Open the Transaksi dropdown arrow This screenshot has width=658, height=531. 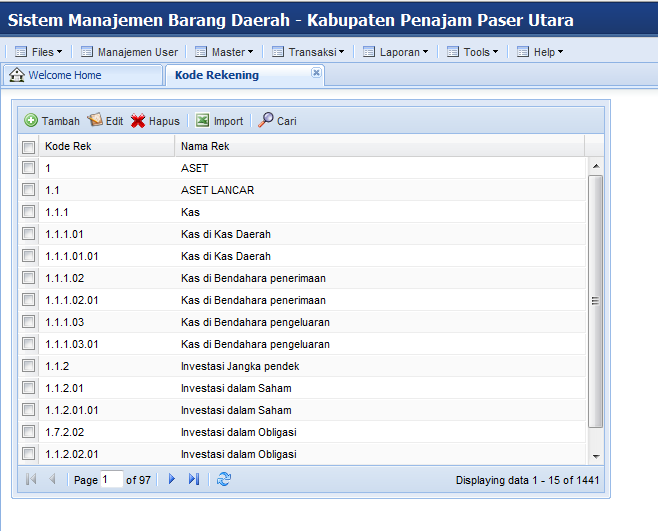(342, 52)
